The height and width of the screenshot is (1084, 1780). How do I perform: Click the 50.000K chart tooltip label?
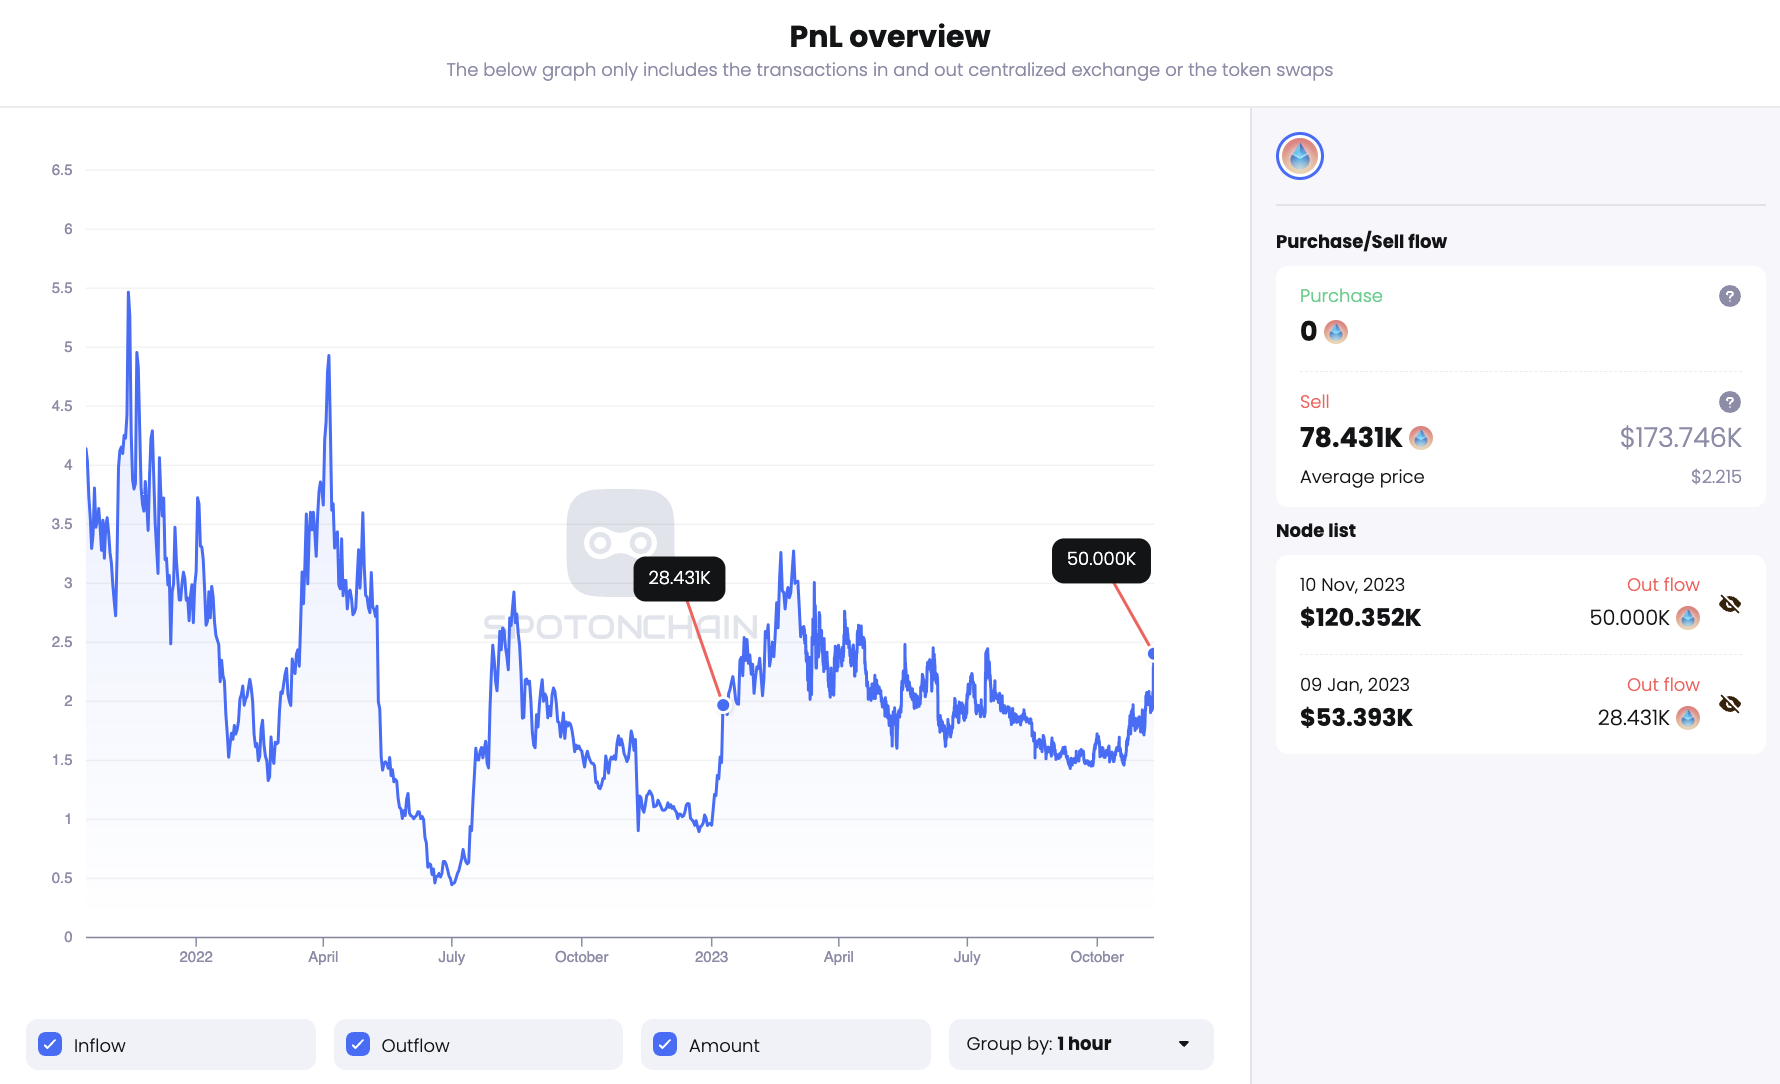[1101, 560]
